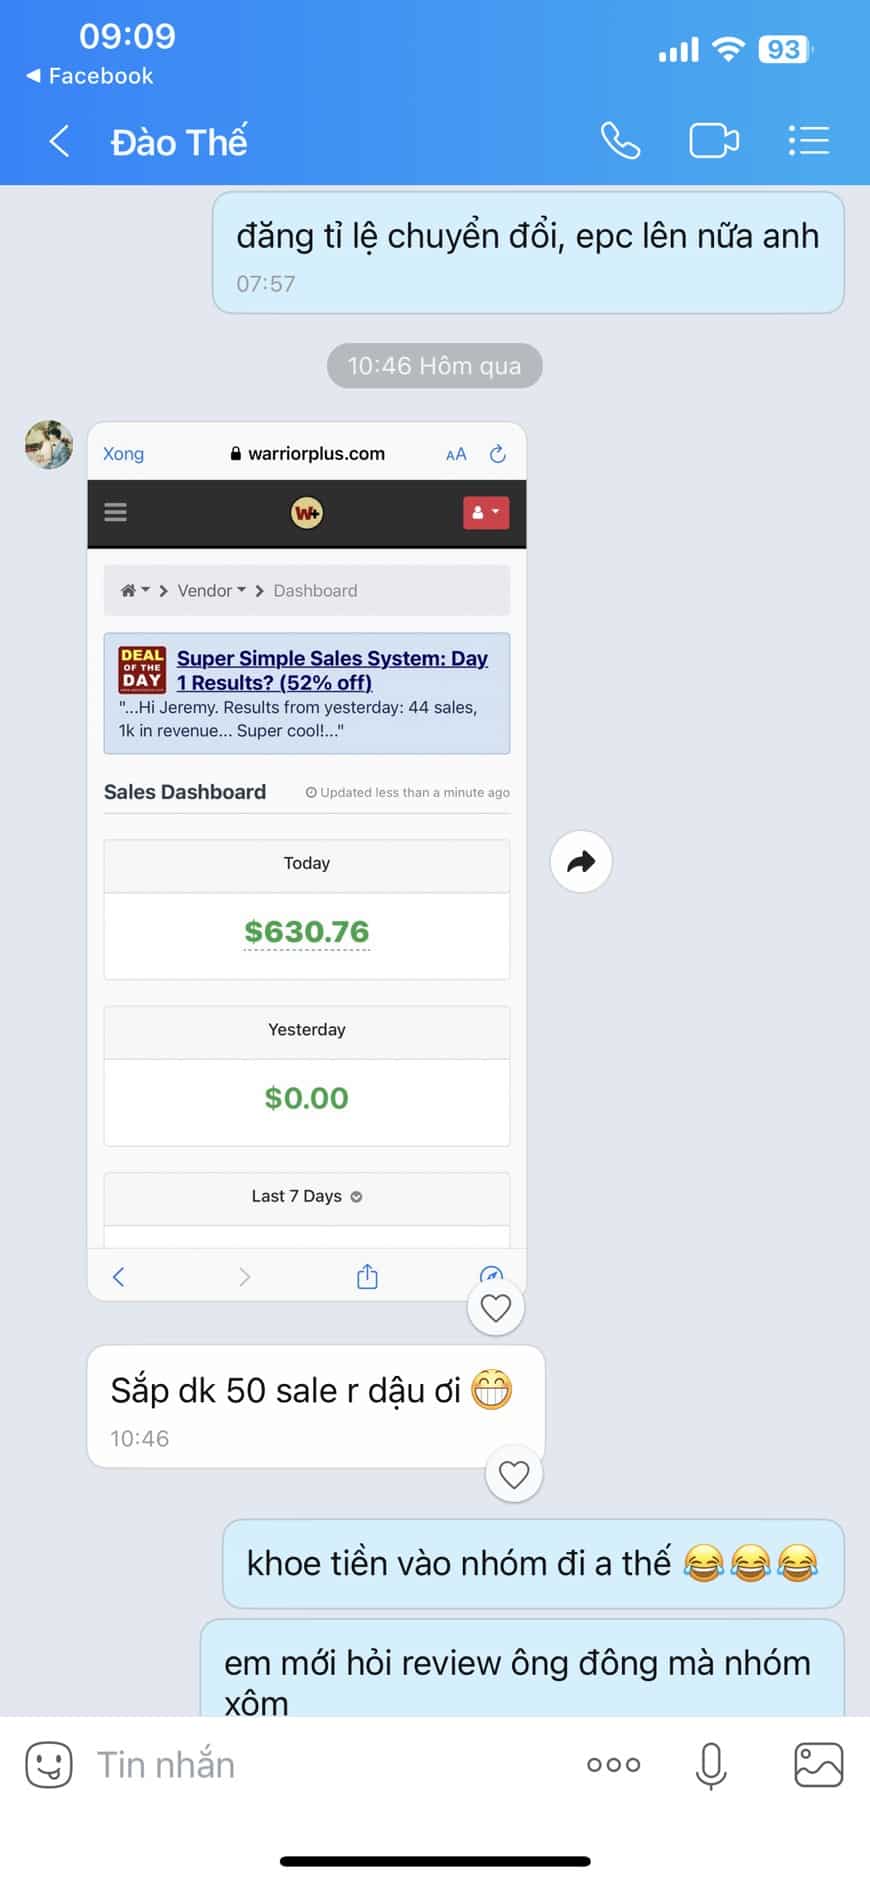
Task: Start a voice call with Đào Thế
Action: (620, 141)
